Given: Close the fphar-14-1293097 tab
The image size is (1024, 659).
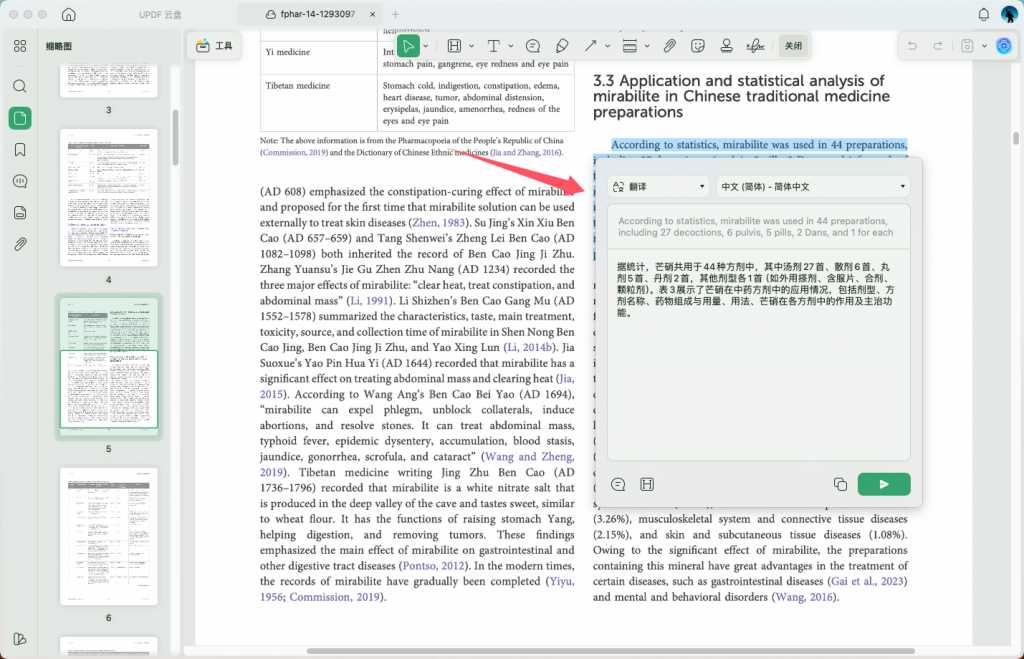Looking at the screenshot, I should click(x=372, y=14).
